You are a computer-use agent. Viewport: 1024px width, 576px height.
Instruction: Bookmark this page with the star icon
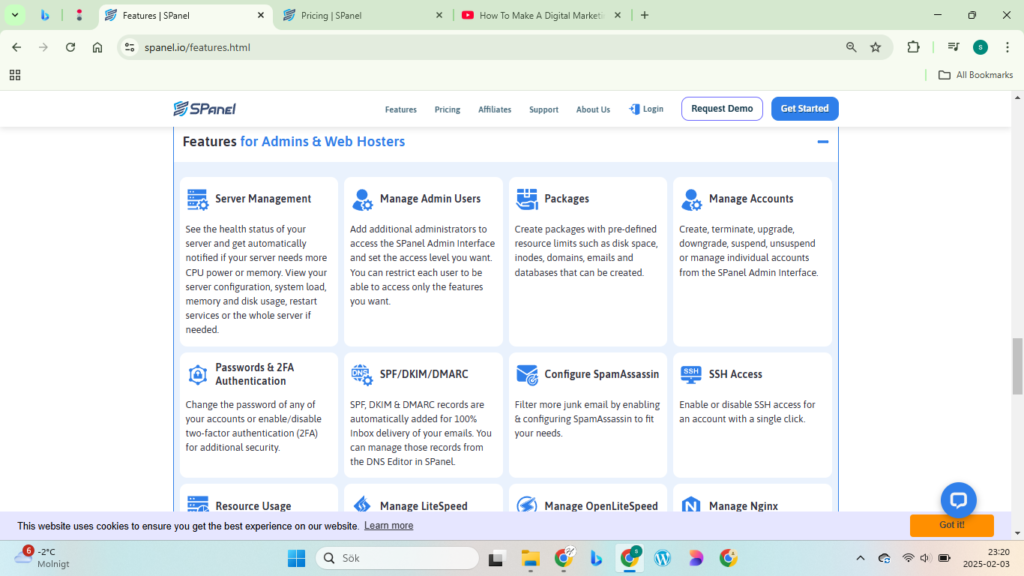click(876, 47)
